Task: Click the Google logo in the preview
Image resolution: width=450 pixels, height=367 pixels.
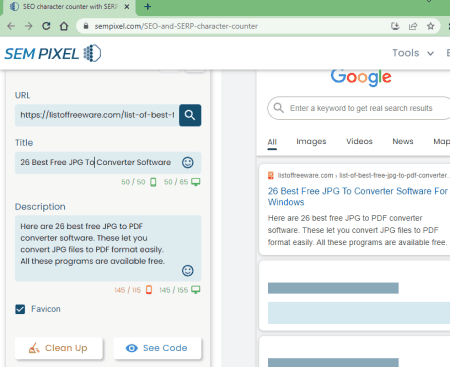Action: [361, 77]
